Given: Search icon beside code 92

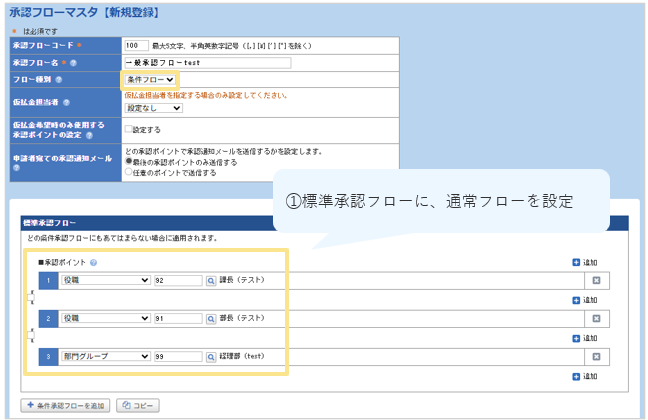Looking at the screenshot, I should point(211,281).
